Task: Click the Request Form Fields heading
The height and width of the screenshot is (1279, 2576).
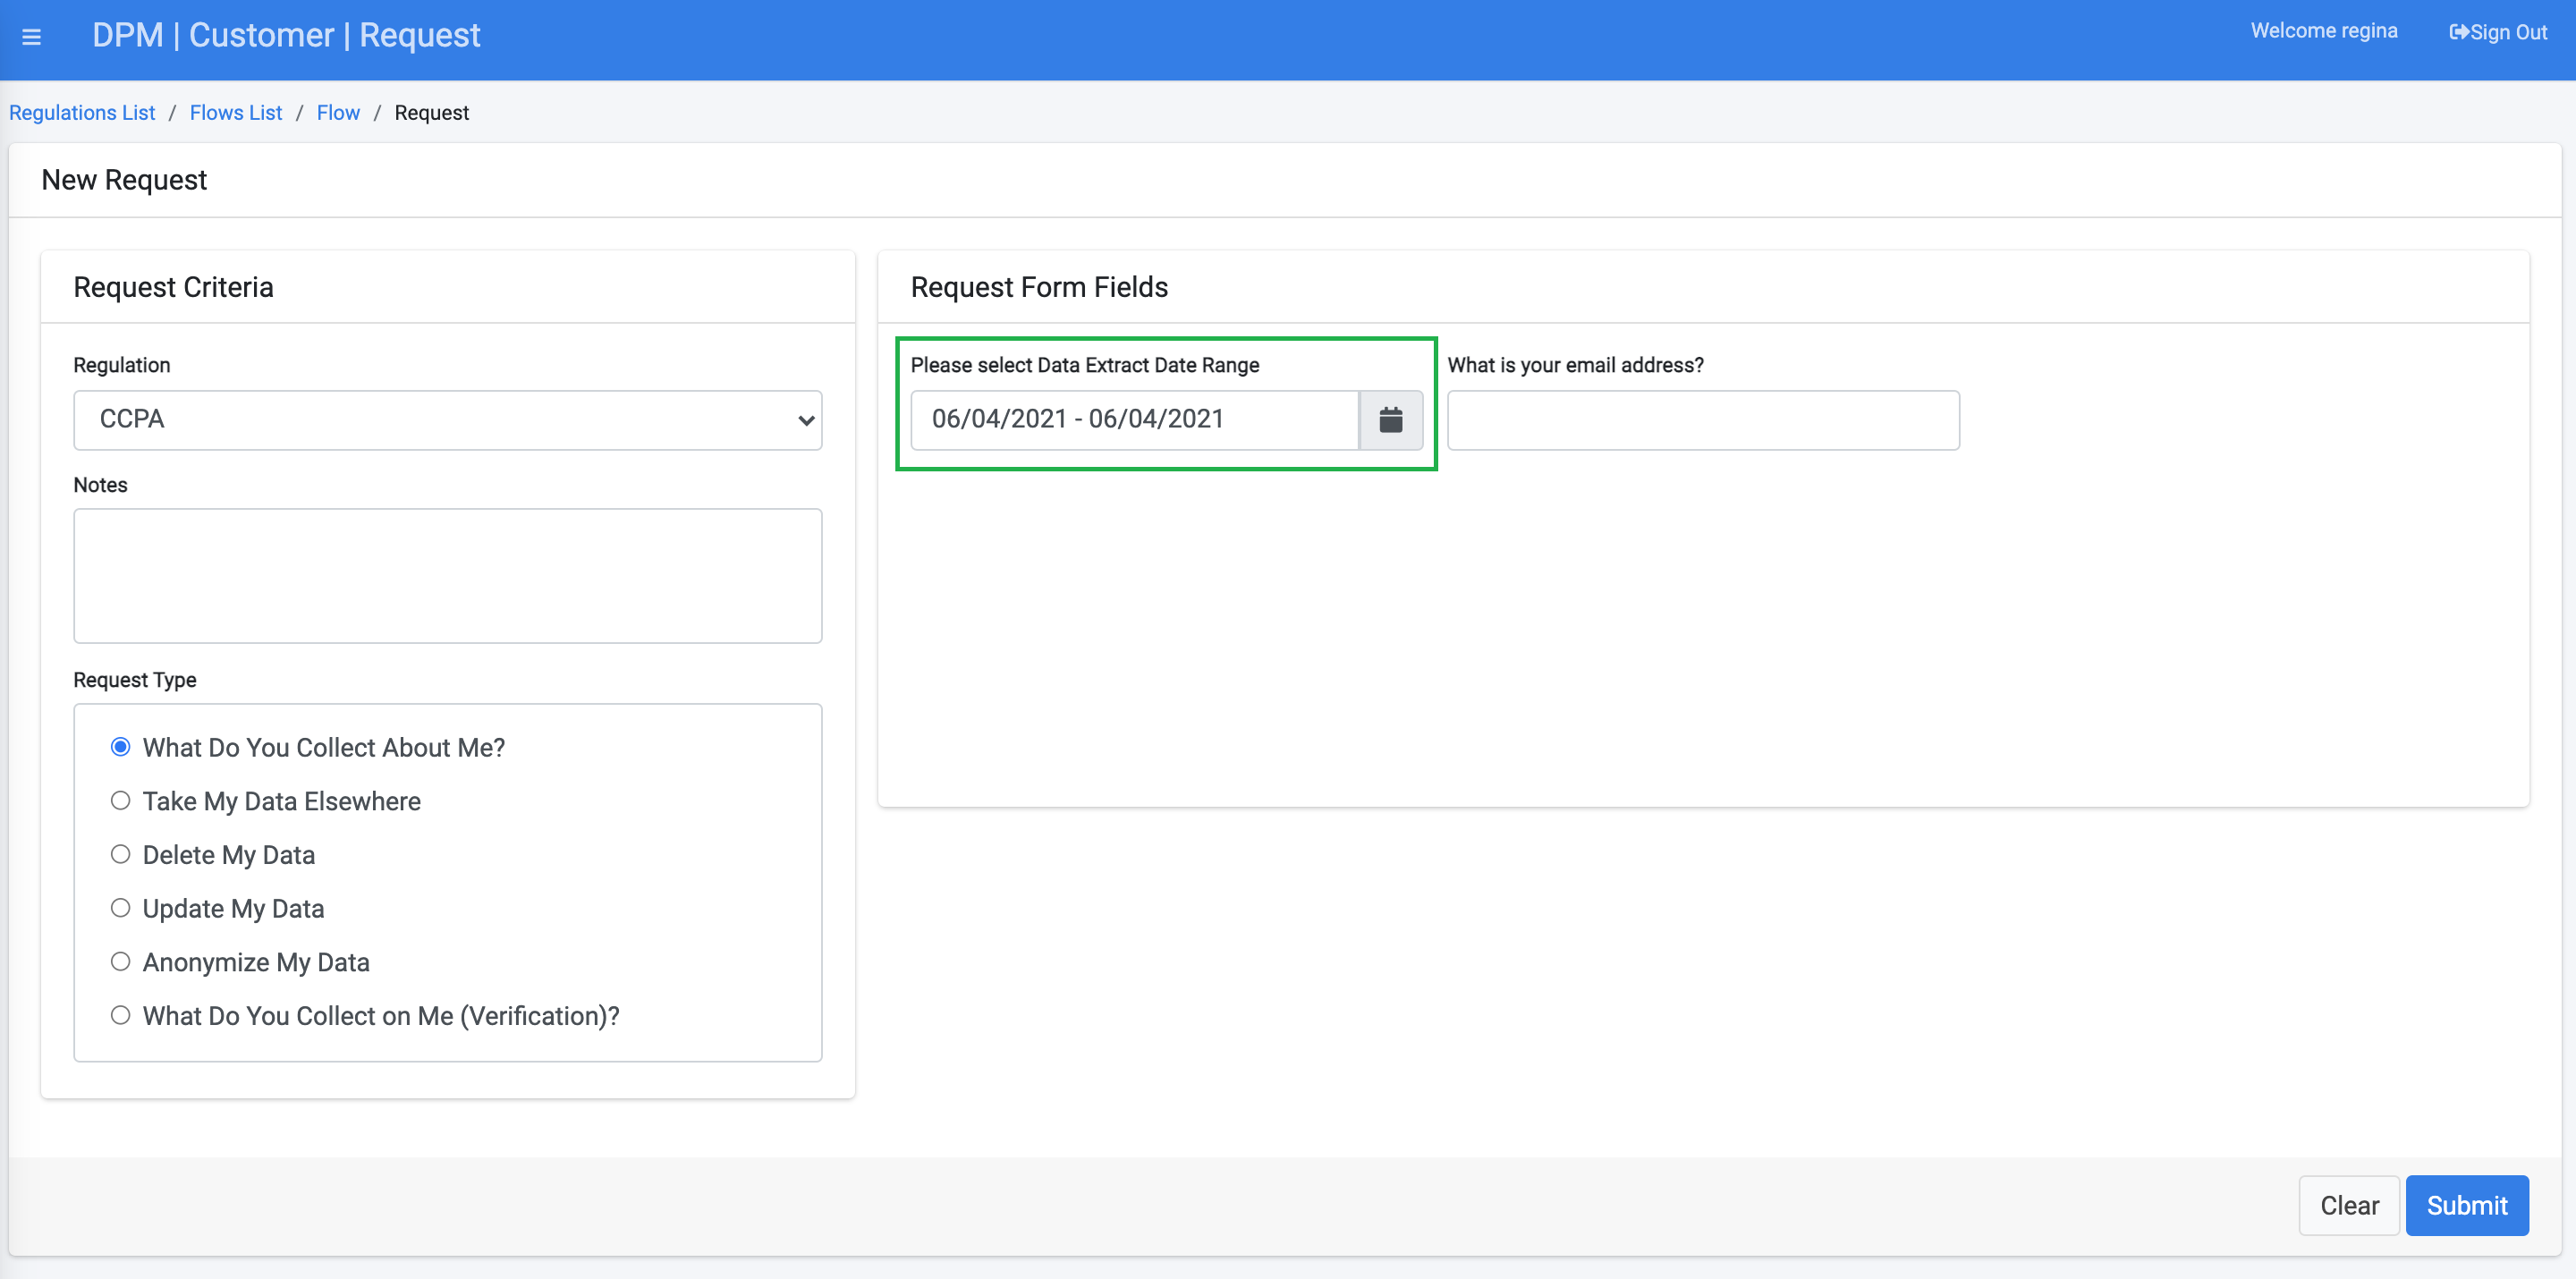Action: coord(1039,287)
